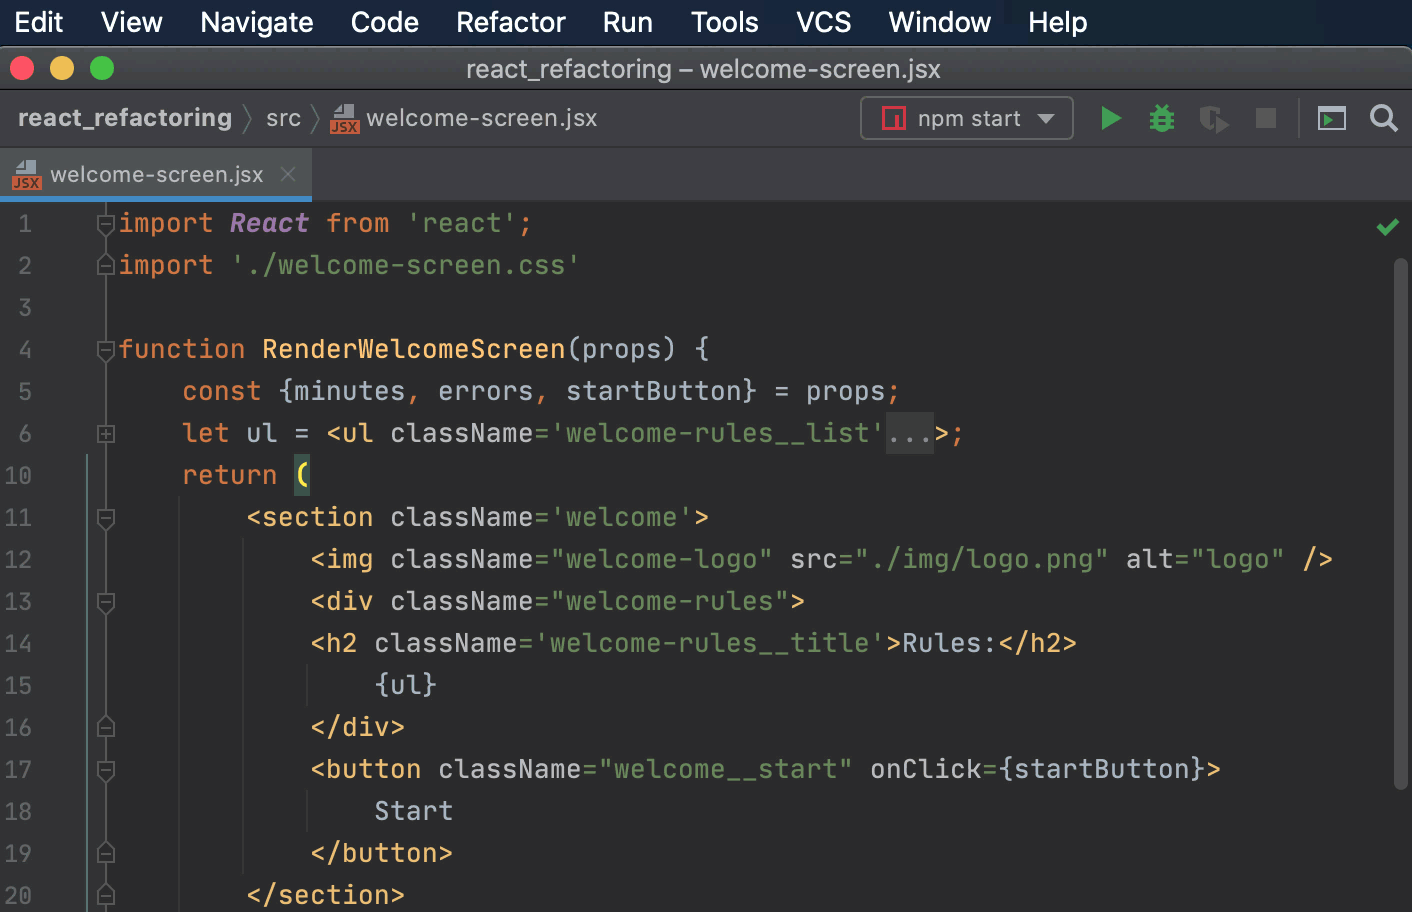
Task: Collapse the section JSX block fold marker
Action: pyautogui.click(x=105, y=518)
